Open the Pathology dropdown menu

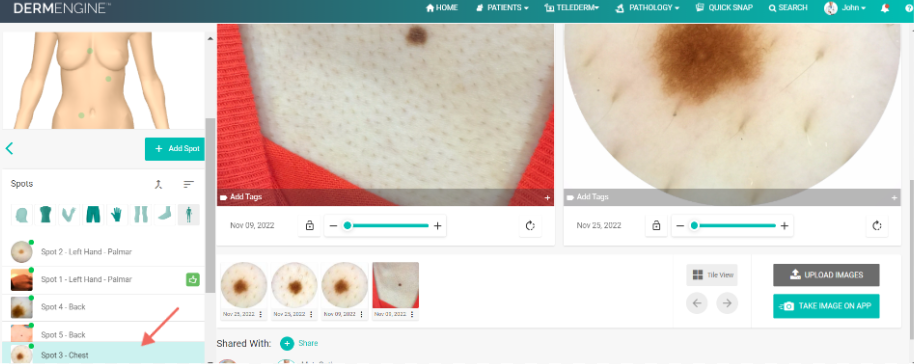pos(648,8)
